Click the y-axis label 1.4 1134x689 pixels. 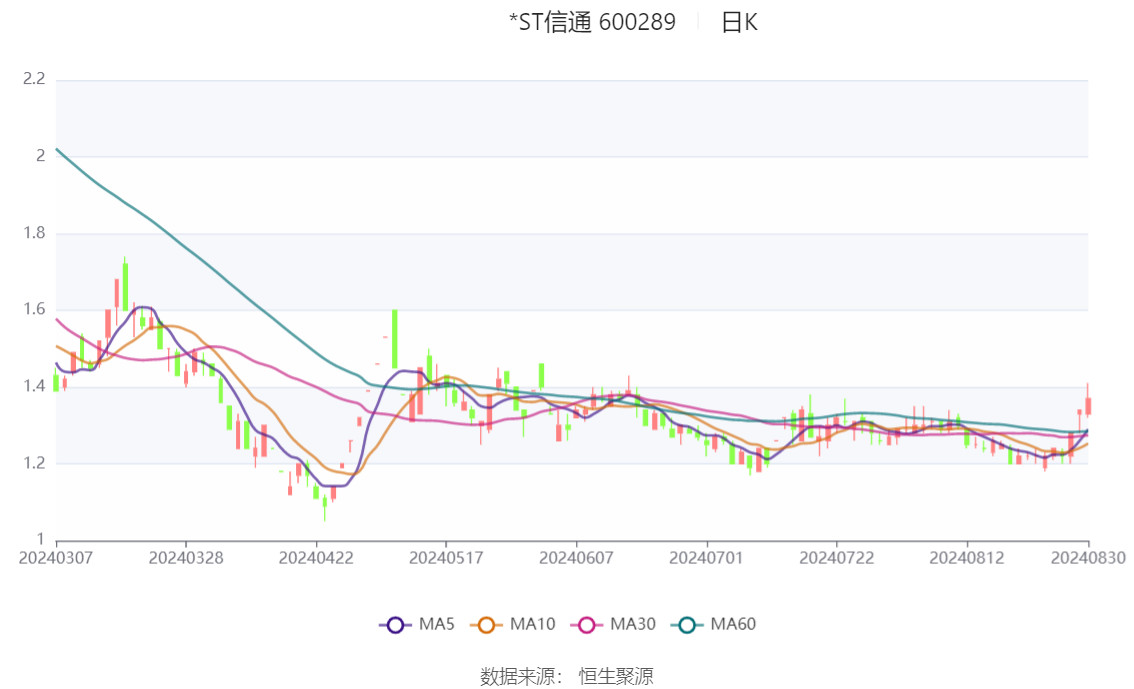tap(34, 386)
